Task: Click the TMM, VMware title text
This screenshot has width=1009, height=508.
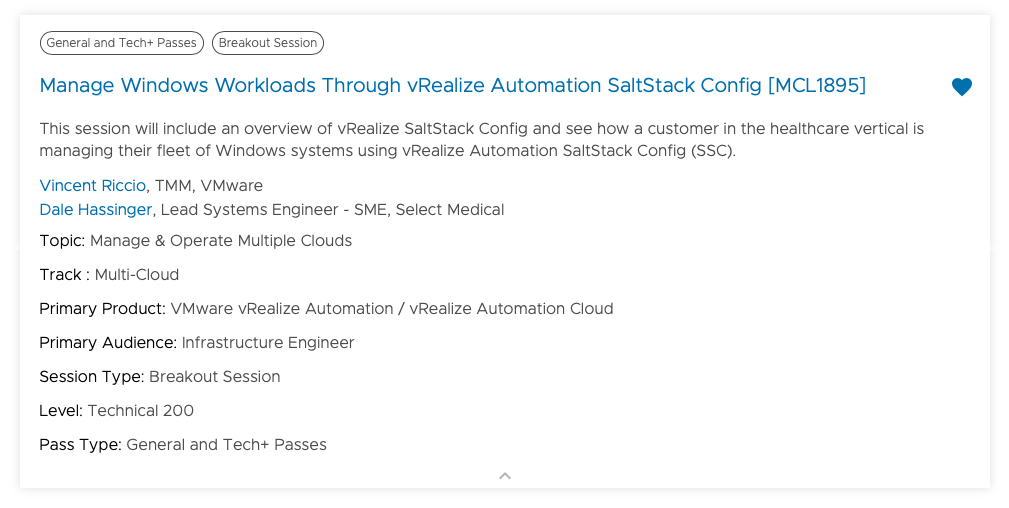Action: point(209,186)
